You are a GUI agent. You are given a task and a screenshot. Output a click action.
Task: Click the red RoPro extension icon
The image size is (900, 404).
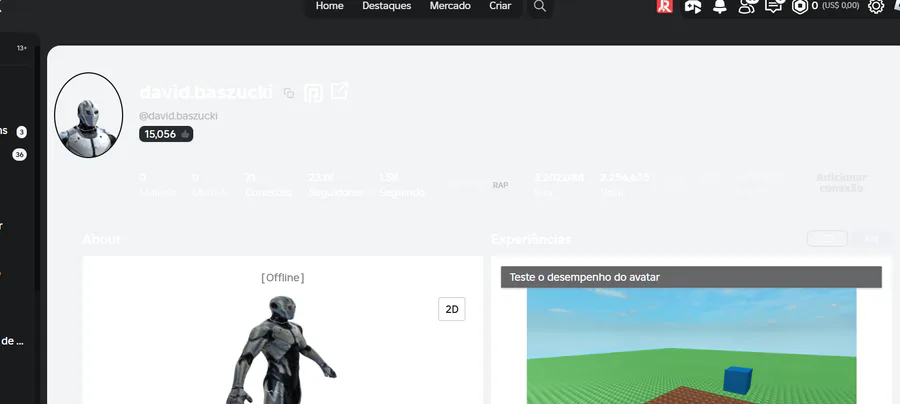pyautogui.click(x=665, y=6)
